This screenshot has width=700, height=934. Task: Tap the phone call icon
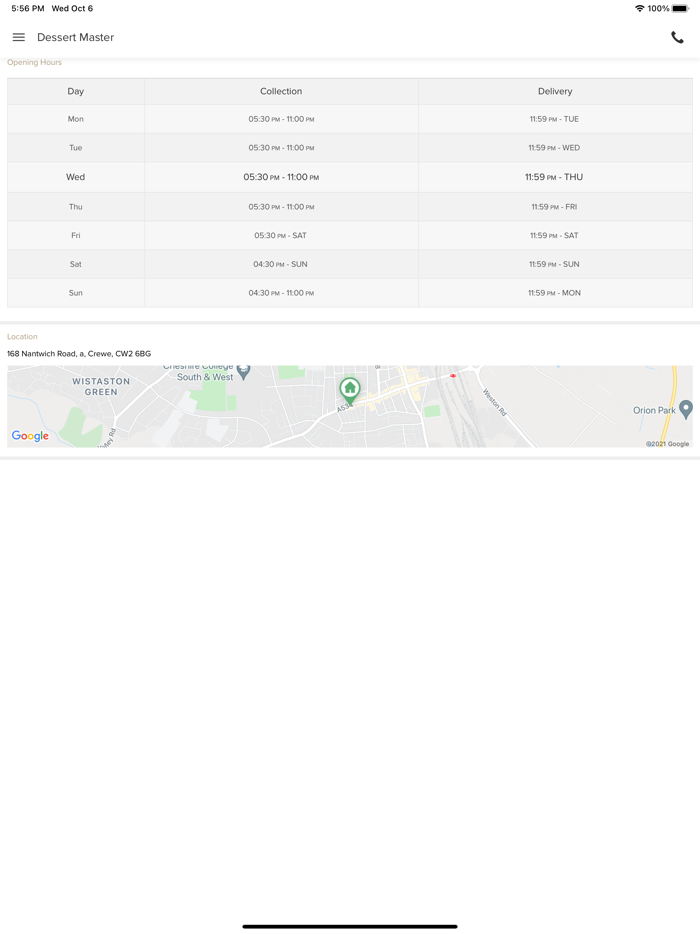[x=677, y=37]
